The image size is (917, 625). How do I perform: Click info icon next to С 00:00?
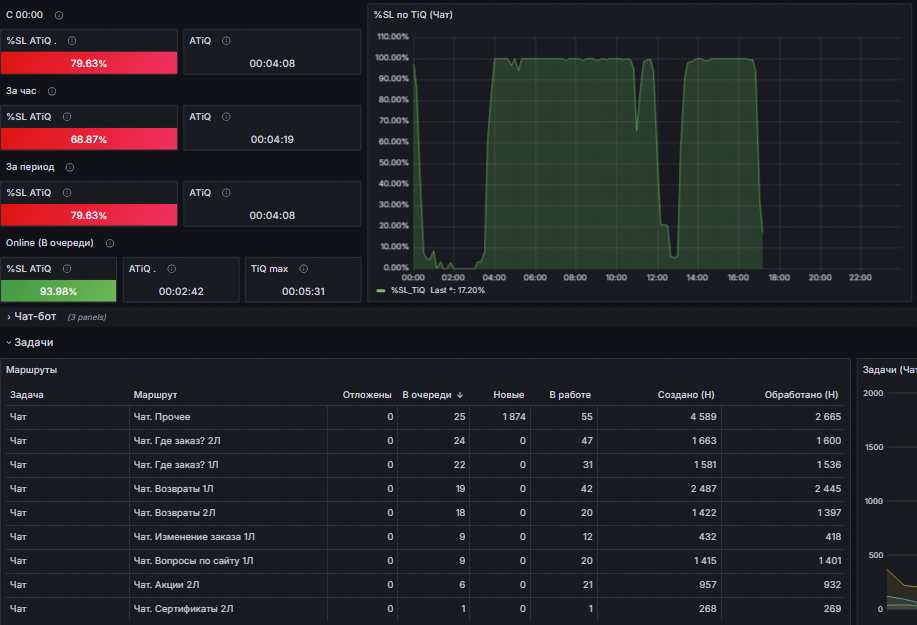[59, 15]
